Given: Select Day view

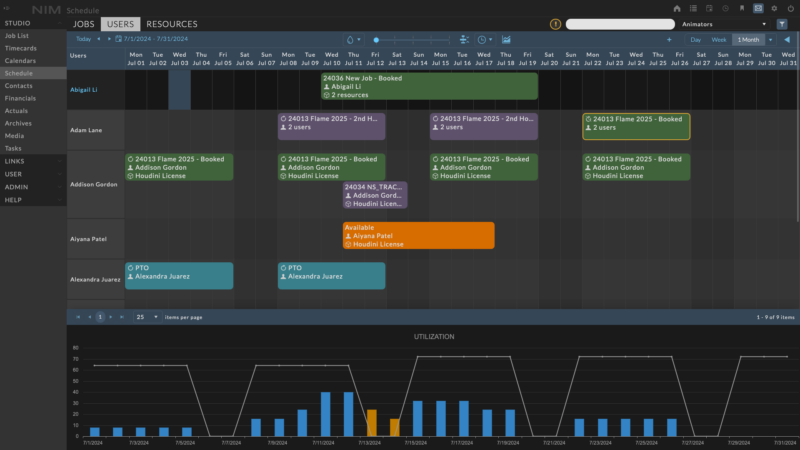Looking at the screenshot, I should click(695, 39).
